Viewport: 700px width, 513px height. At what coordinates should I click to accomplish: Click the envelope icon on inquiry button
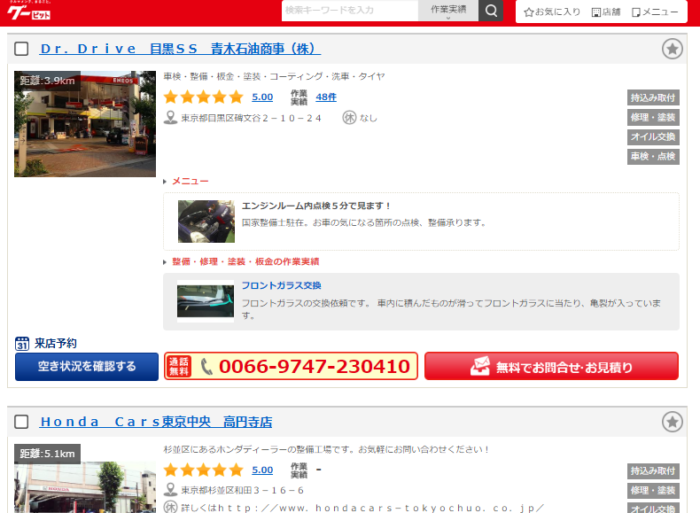tap(480, 366)
